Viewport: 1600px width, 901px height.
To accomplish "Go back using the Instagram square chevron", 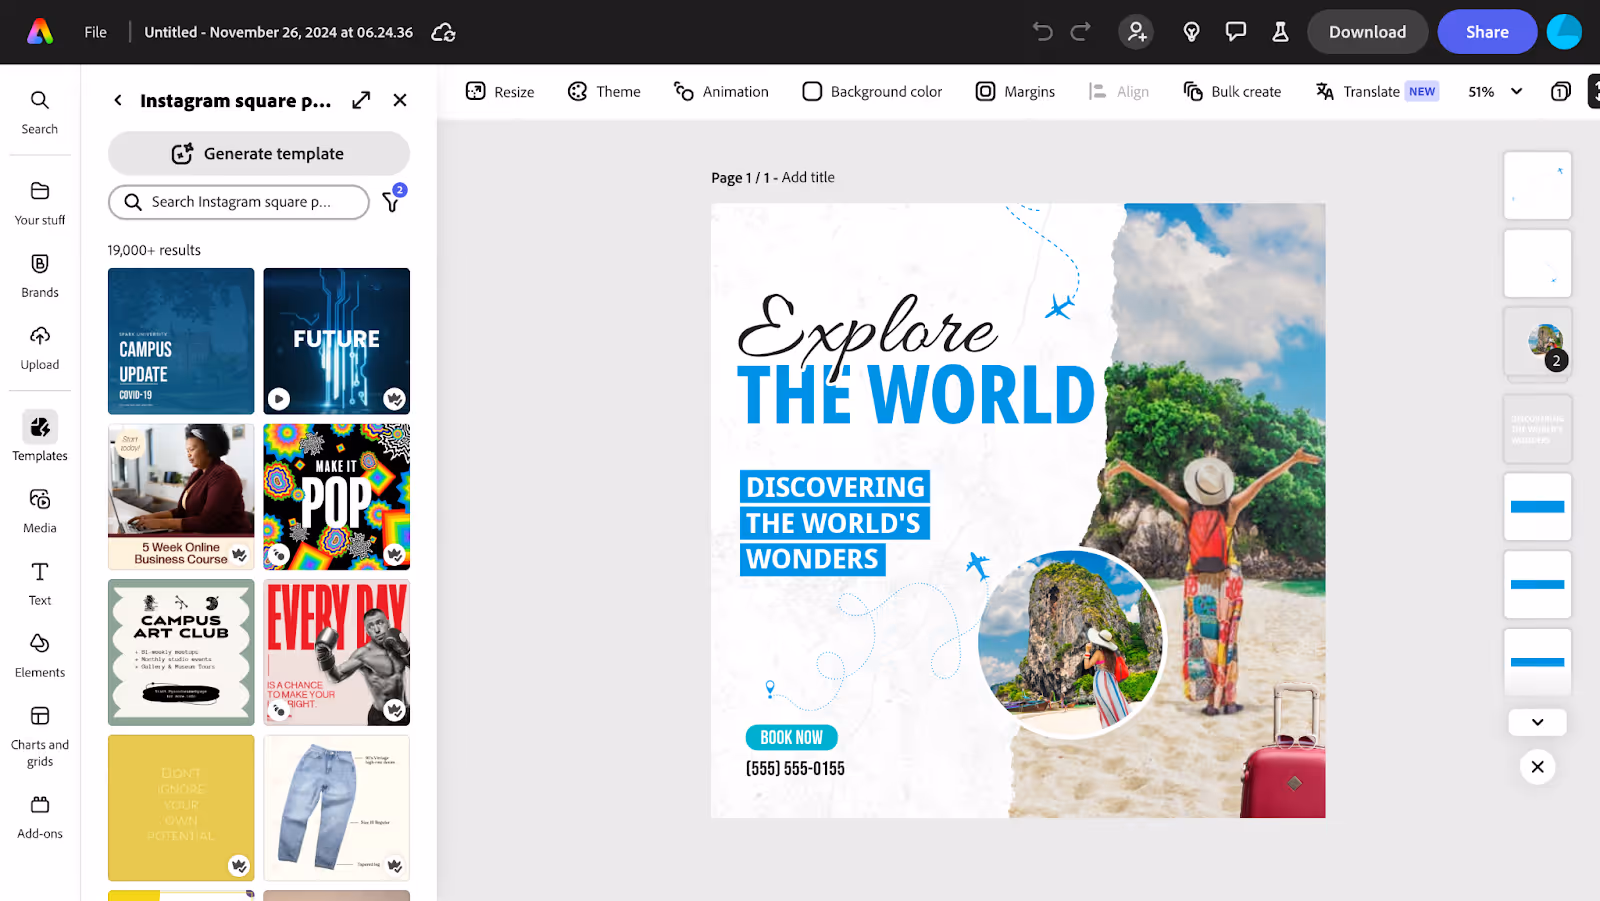I will click(x=118, y=100).
